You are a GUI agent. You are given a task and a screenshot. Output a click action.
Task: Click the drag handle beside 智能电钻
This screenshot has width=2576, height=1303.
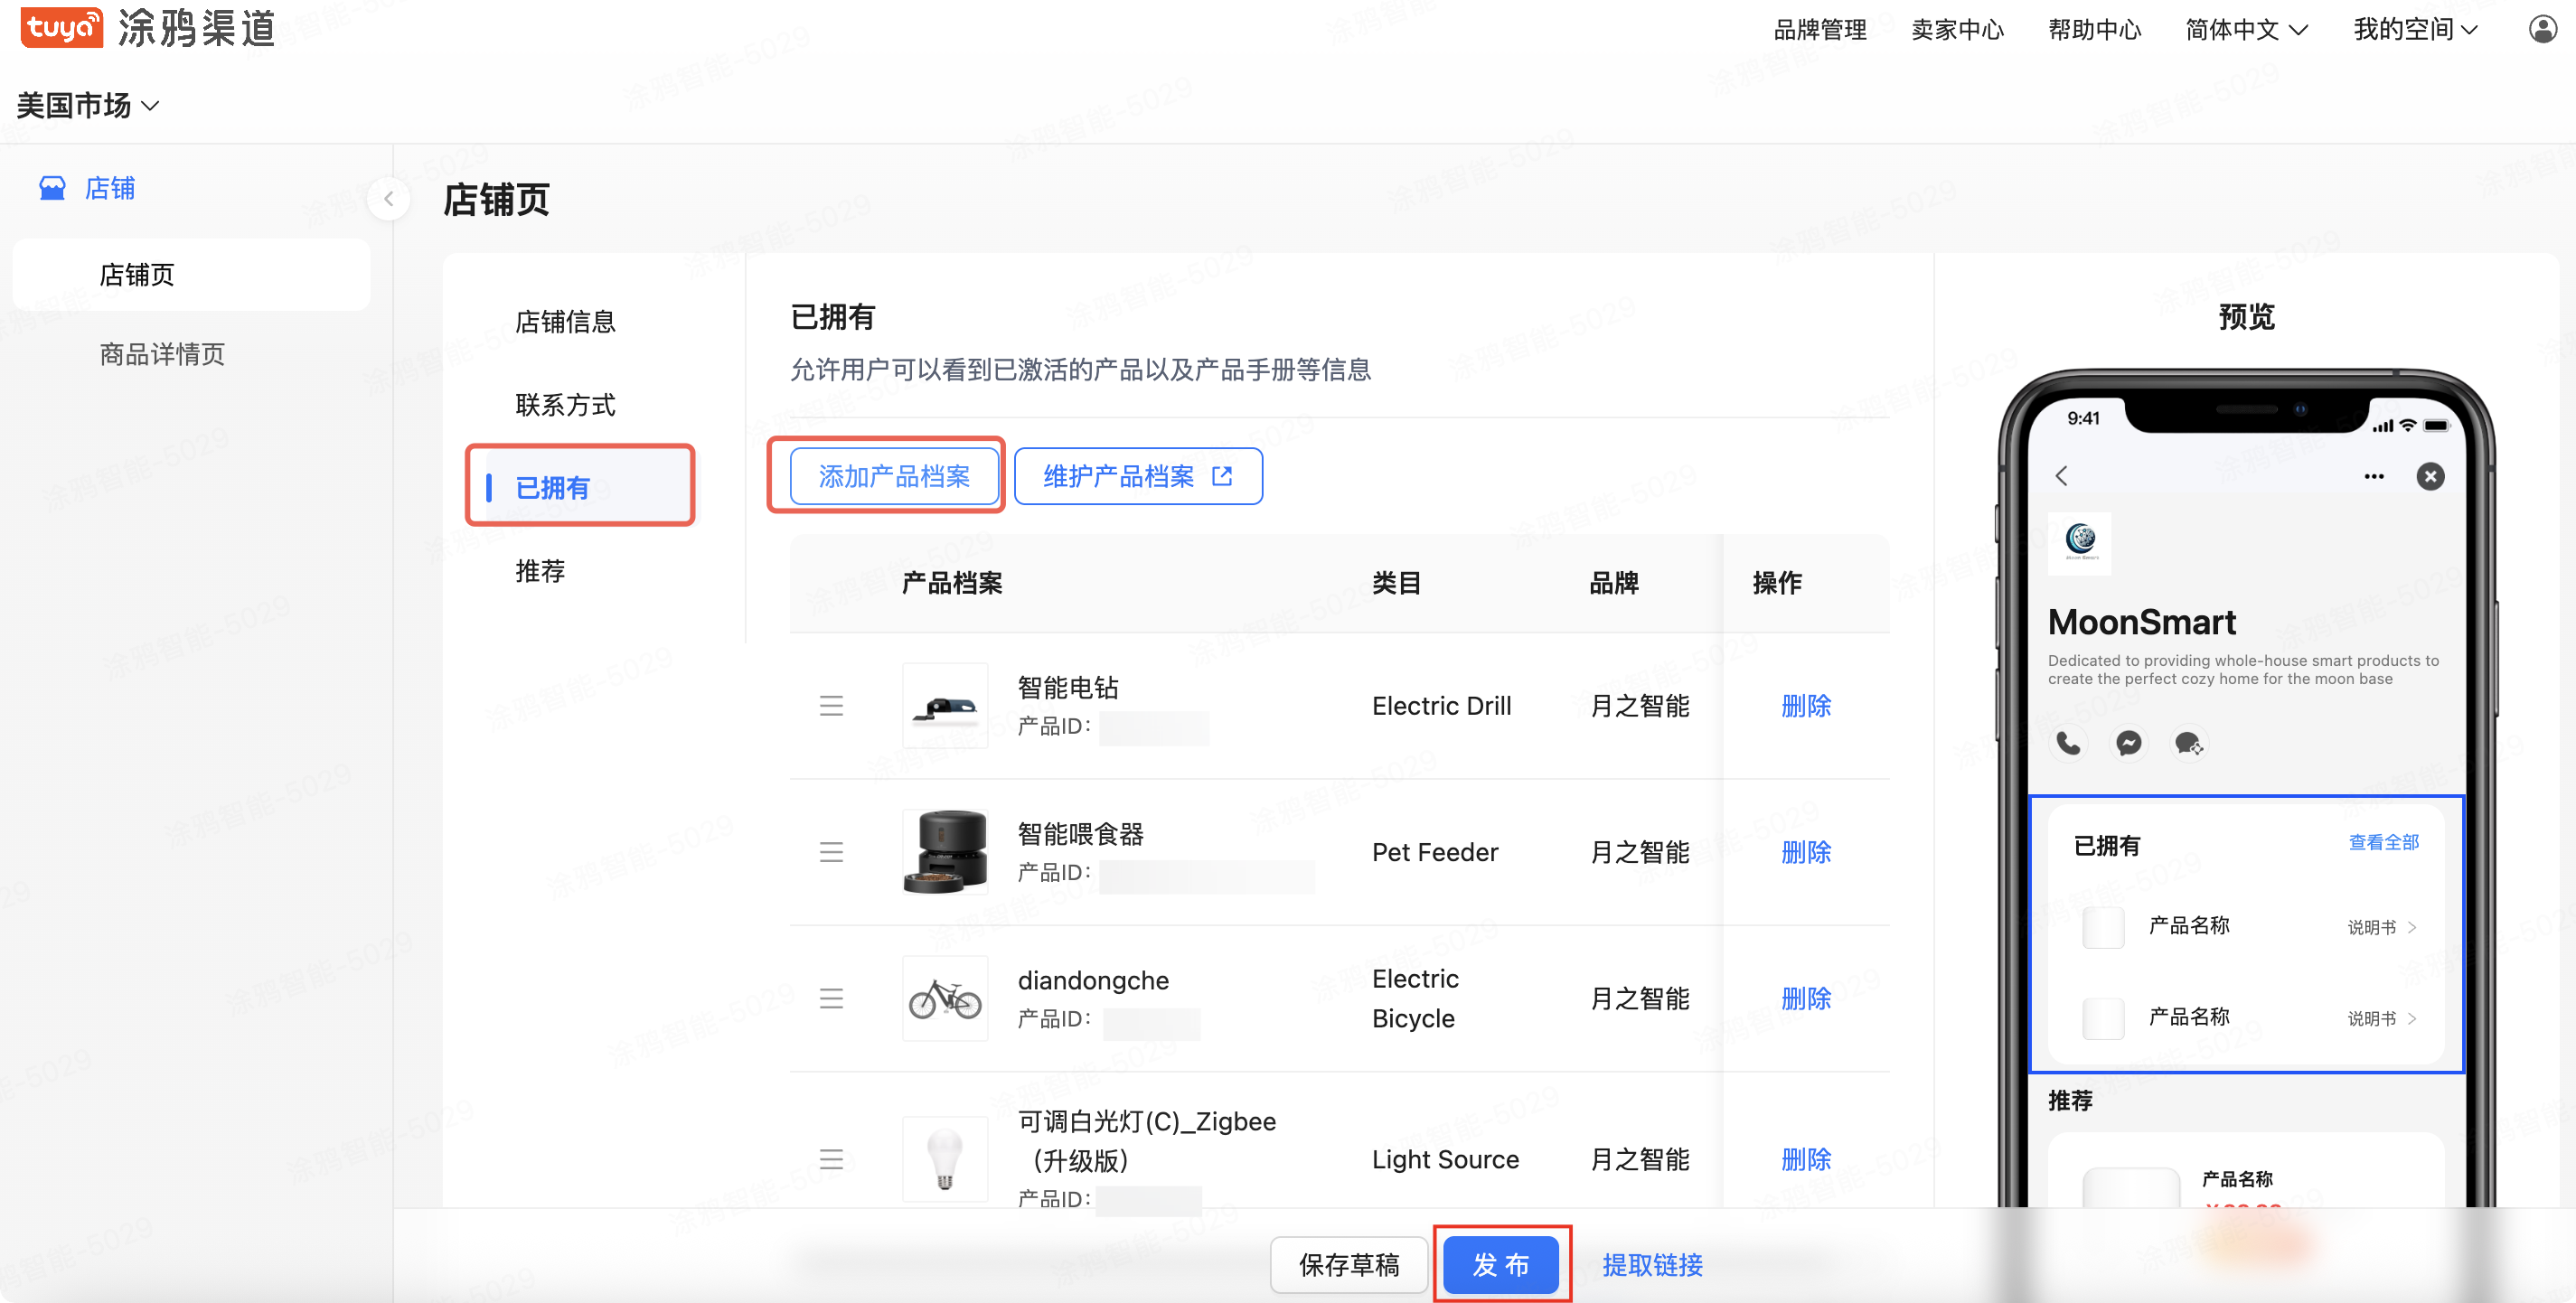[831, 705]
